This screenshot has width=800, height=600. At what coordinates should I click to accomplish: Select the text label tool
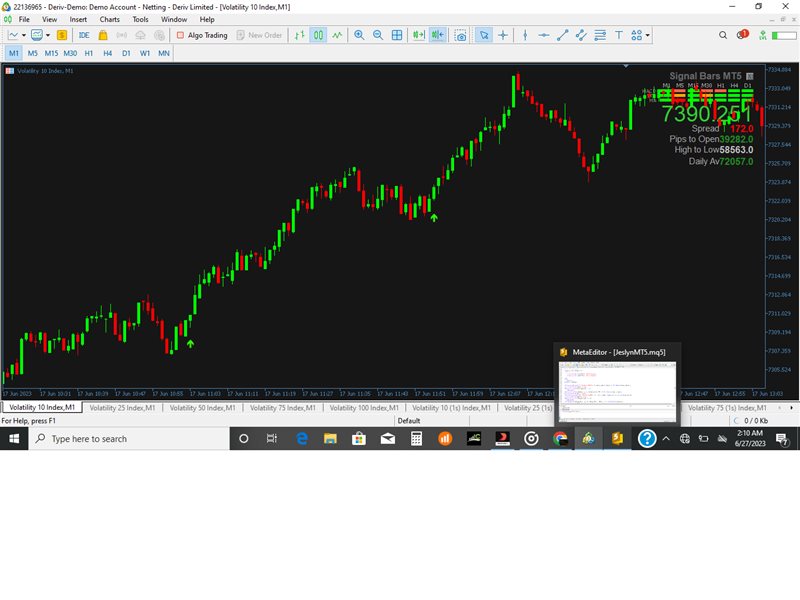tap(618, 35)
